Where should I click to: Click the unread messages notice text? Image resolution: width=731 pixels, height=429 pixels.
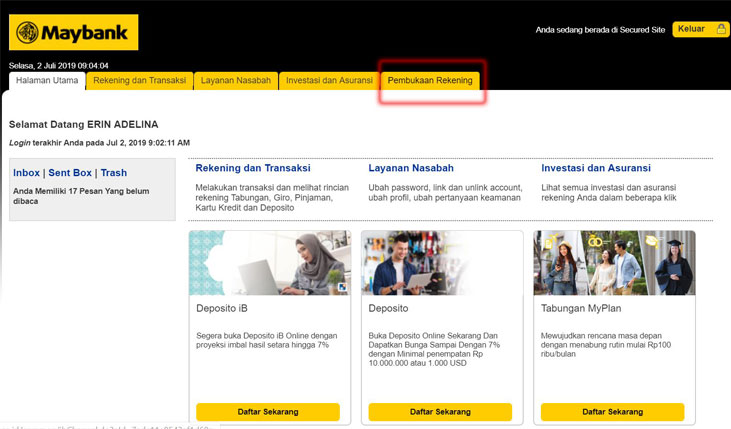pyautogui.click(x=81, y=196)
